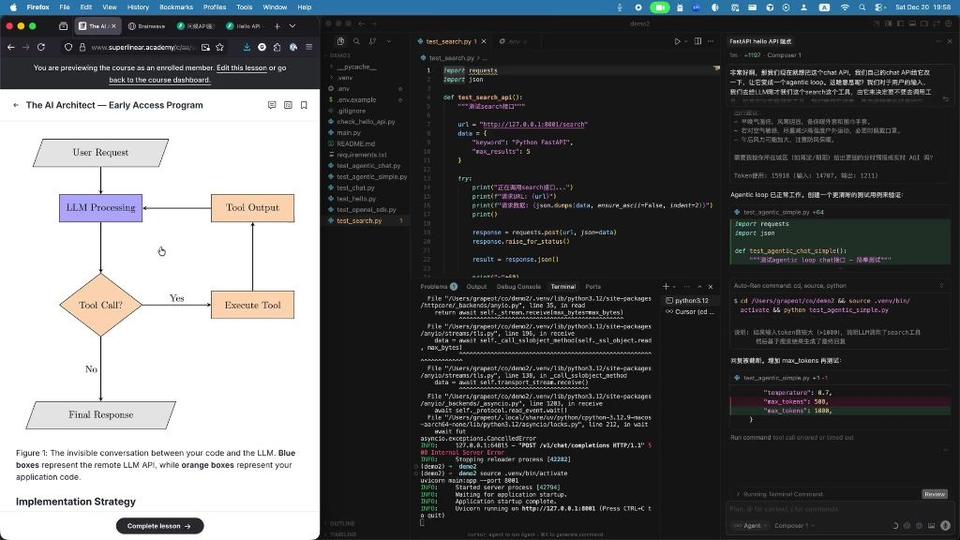Click the Complete lesson button

[x=159, y=526]
